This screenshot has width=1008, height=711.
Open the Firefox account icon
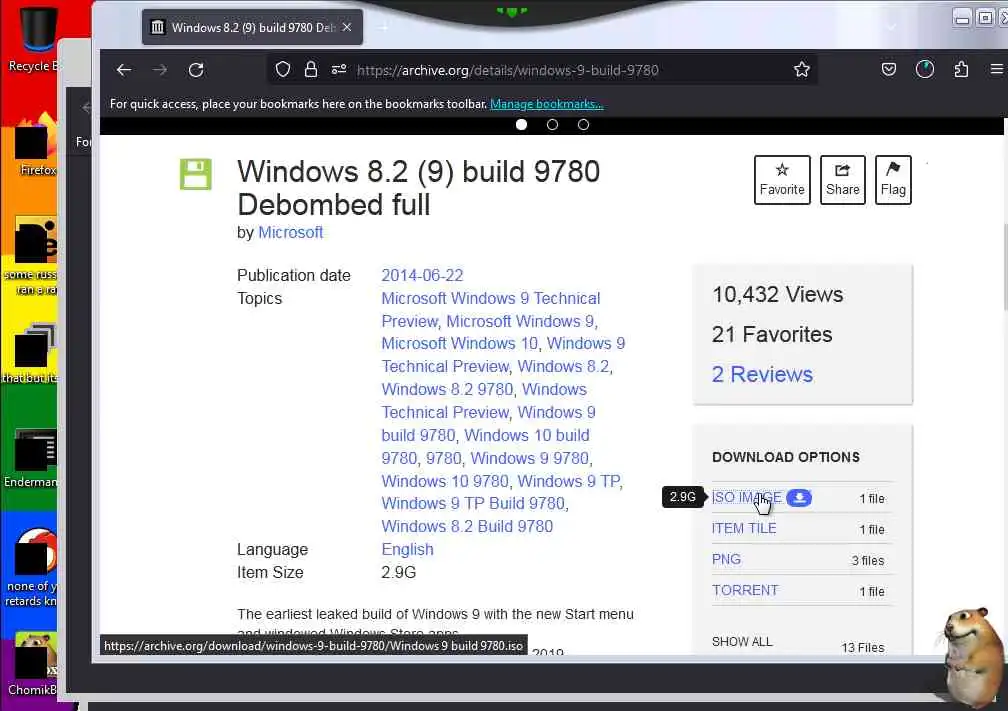tap(925, 69)
